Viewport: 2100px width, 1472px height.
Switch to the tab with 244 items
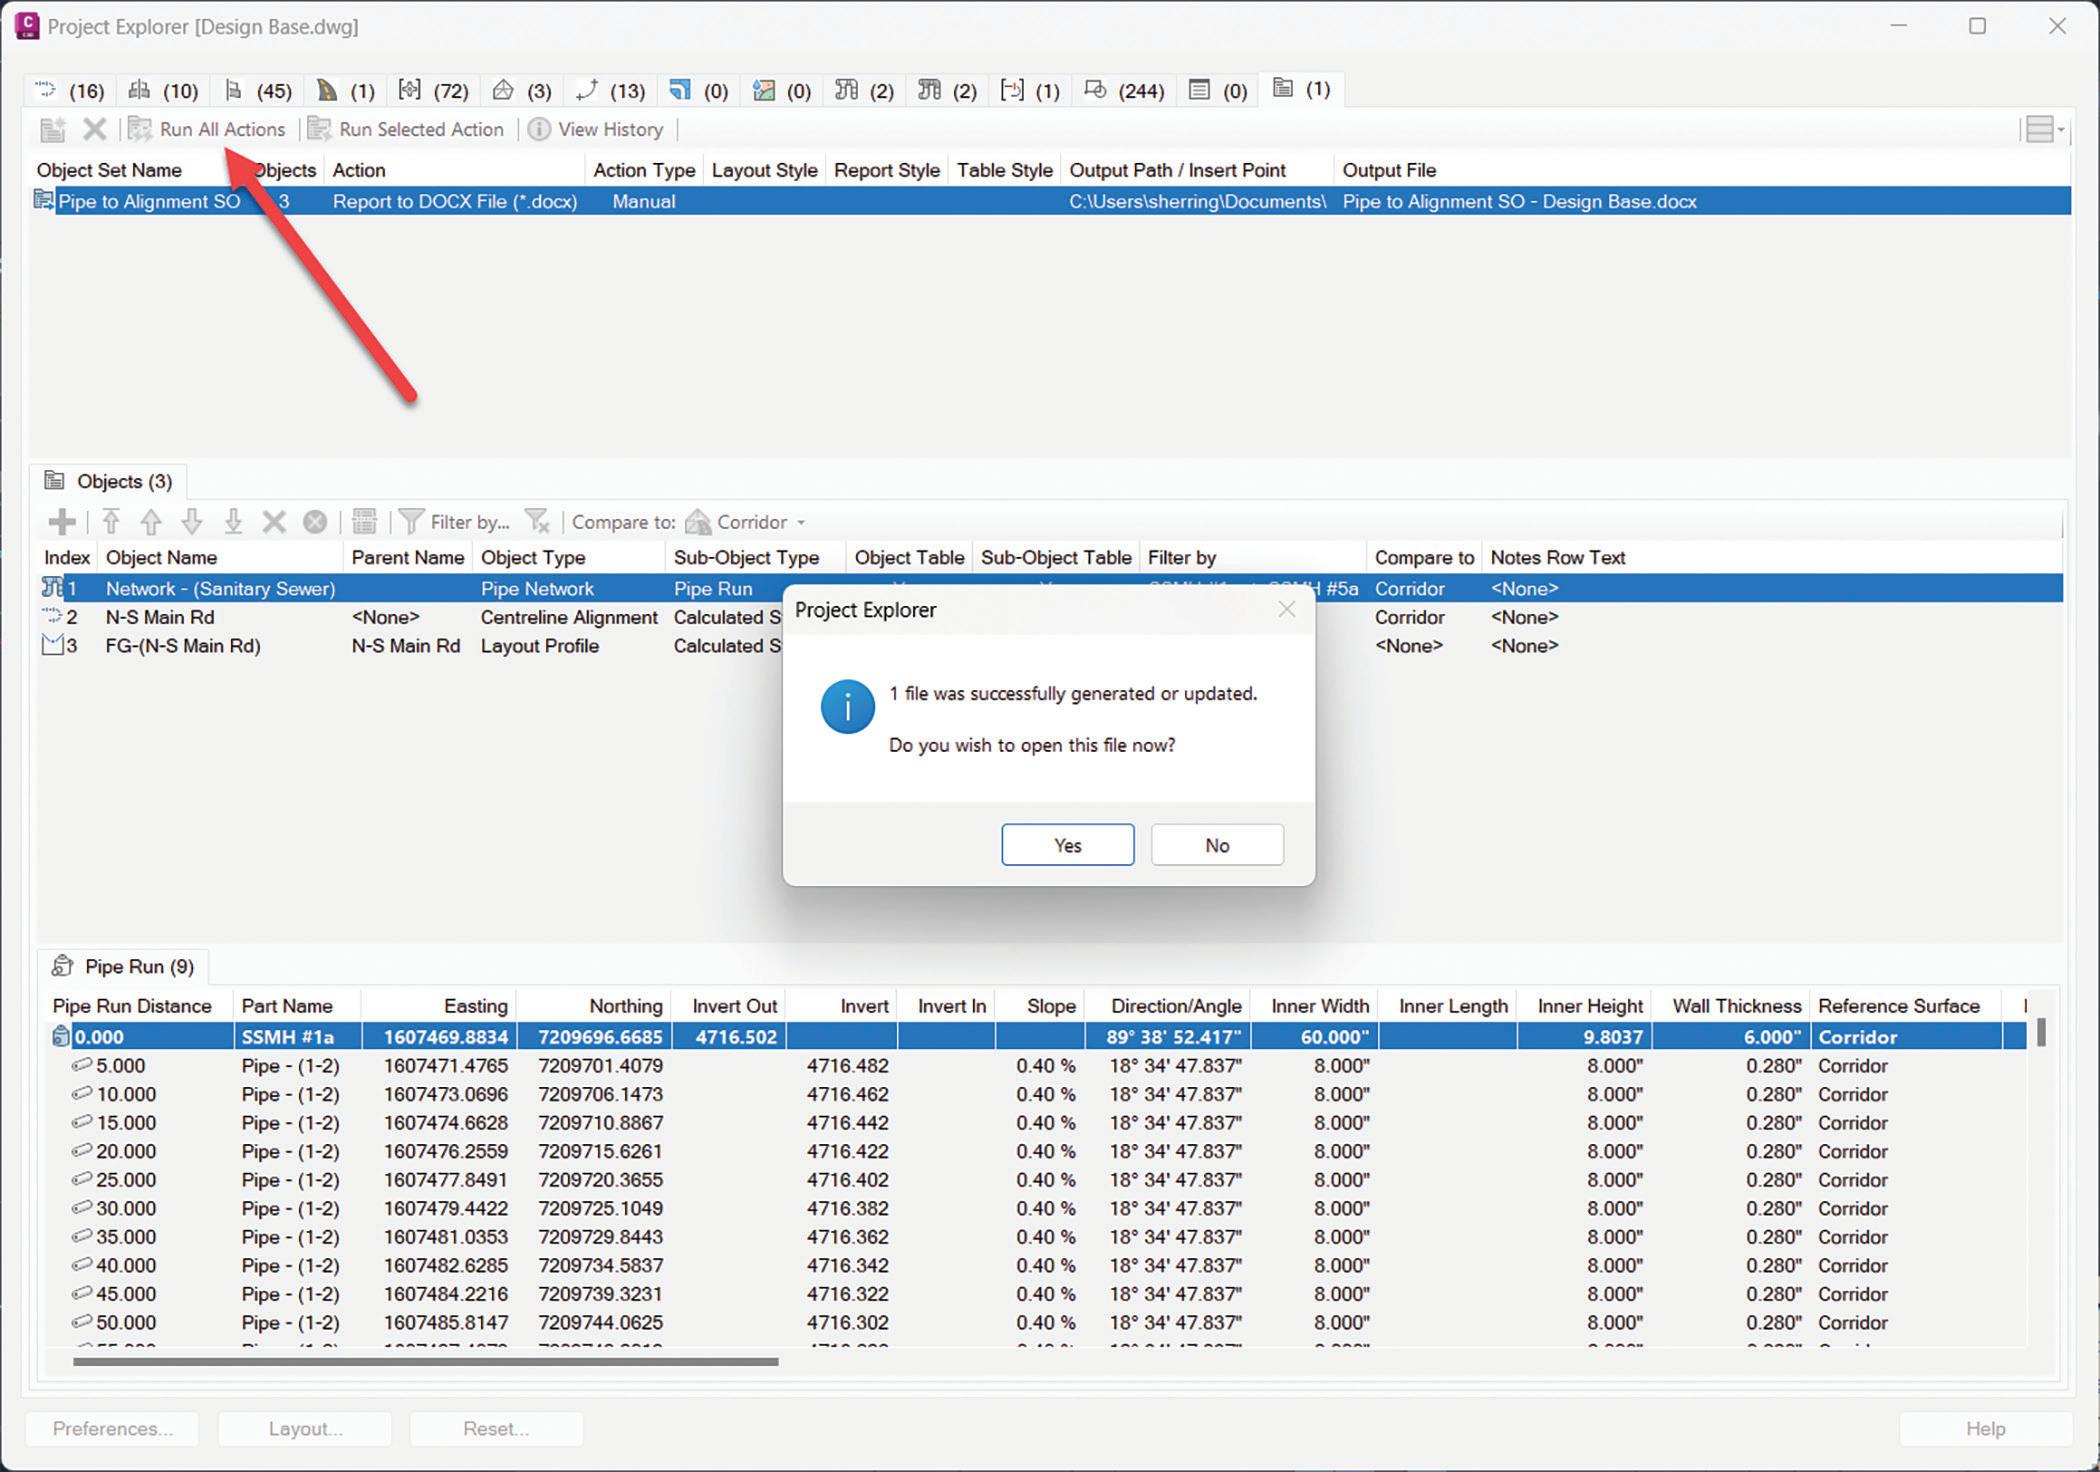coord(1124,90)
